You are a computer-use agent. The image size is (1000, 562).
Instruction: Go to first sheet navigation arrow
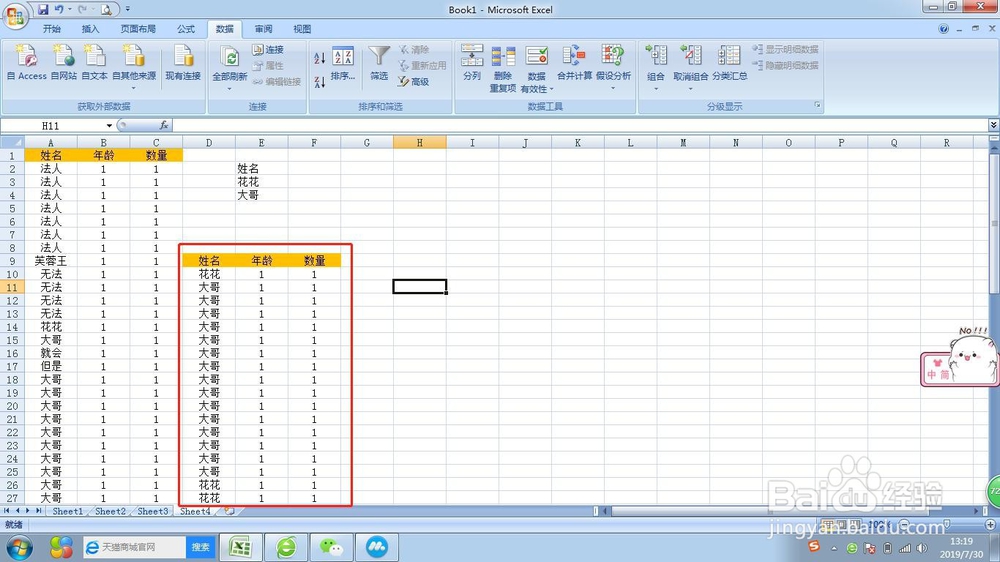(6, 511)
